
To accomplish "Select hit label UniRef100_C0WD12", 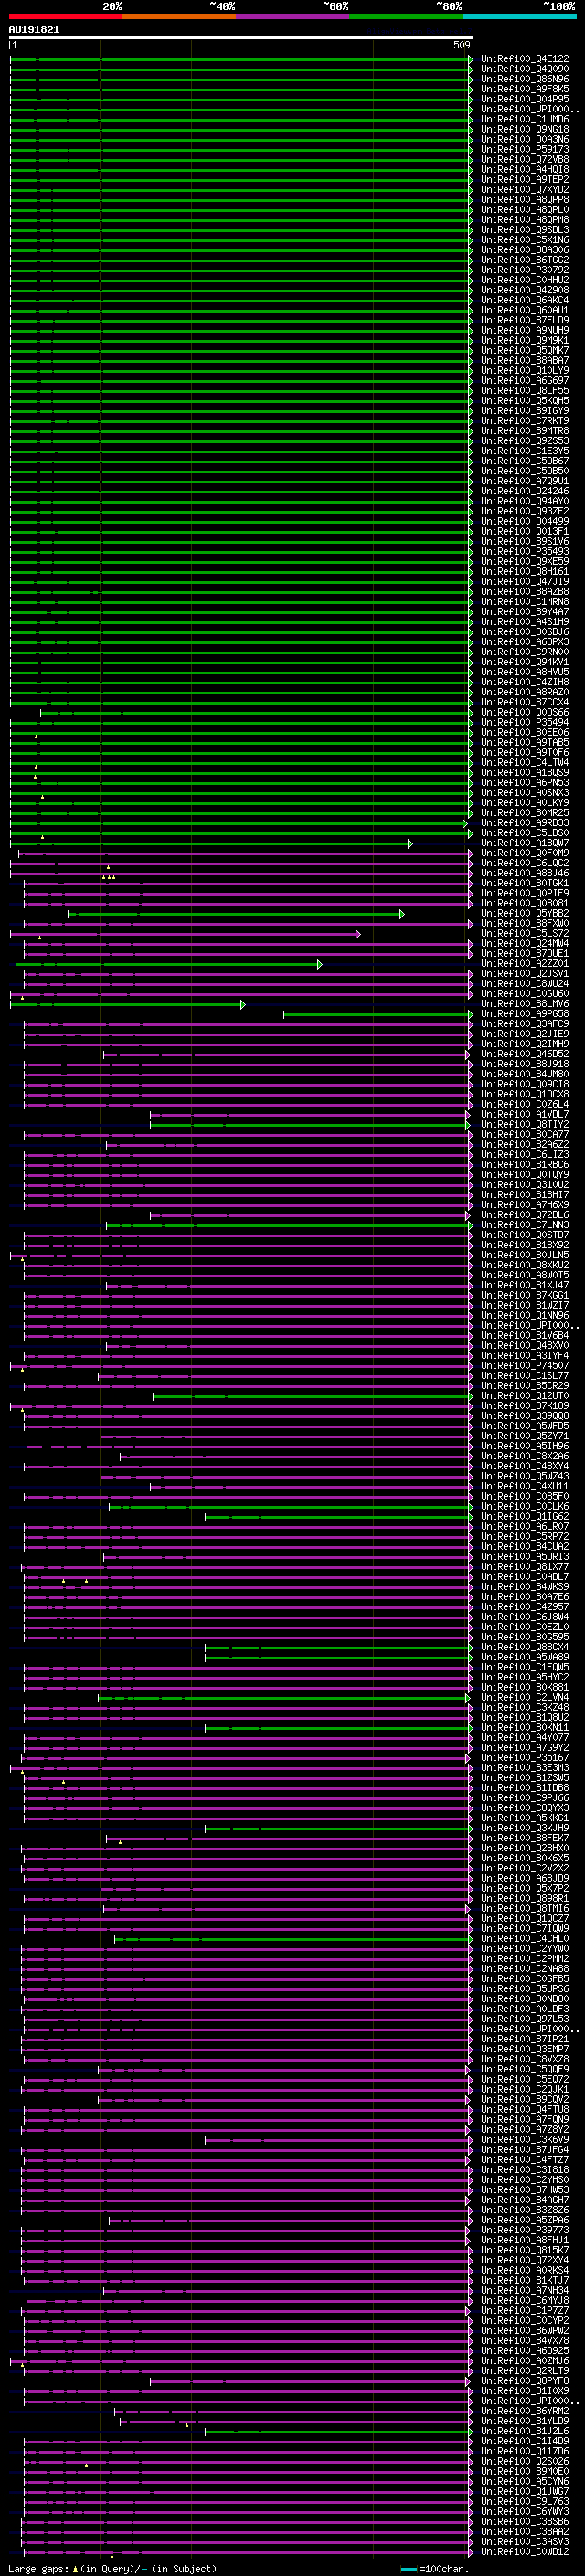I will [525, 2551].
